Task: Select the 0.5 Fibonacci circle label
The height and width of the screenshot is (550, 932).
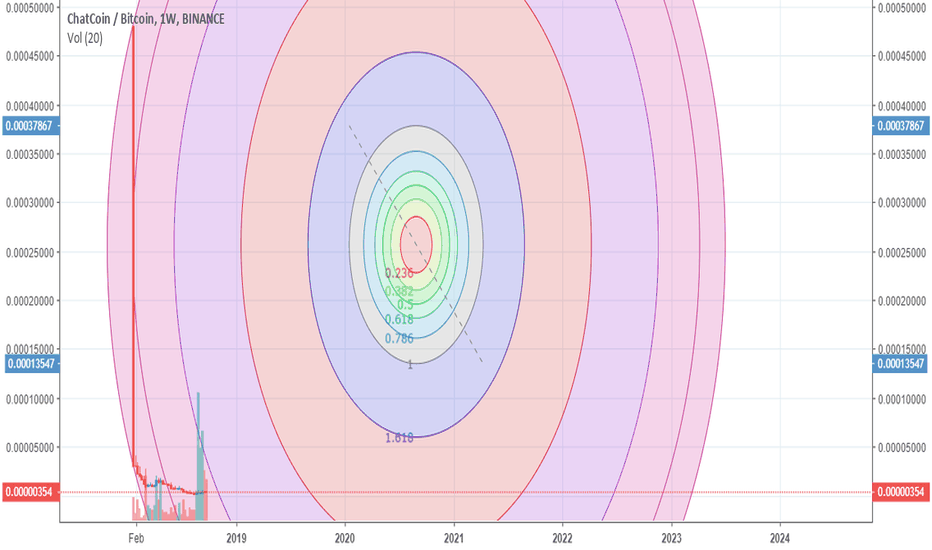Action: (405, 305)
